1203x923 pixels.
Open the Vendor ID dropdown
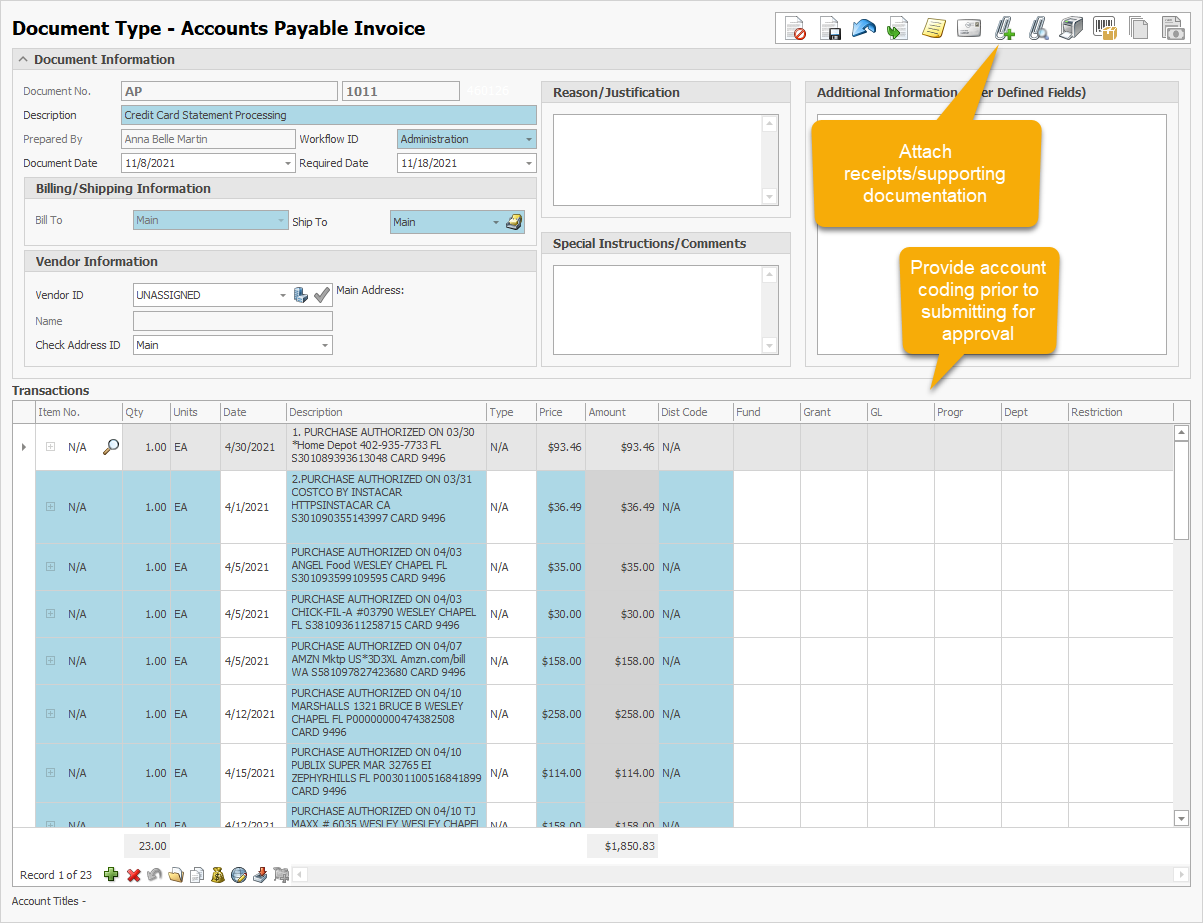pyautogui.click(x=283, y=295)
